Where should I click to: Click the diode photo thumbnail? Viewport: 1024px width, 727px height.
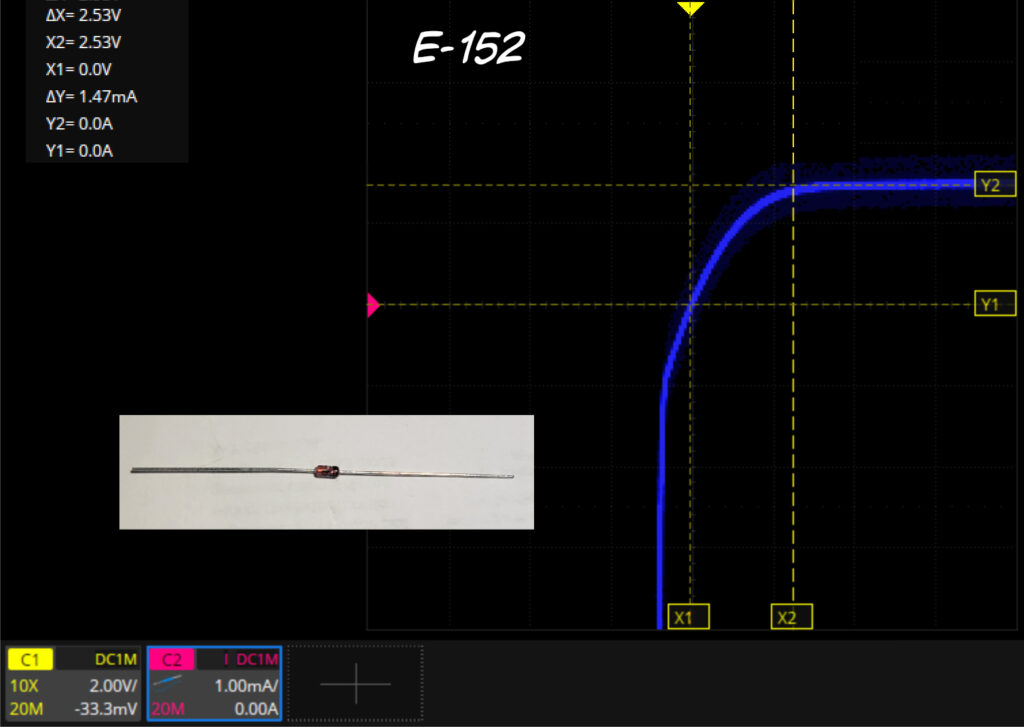pyautogui.click(x=327, y=472)
